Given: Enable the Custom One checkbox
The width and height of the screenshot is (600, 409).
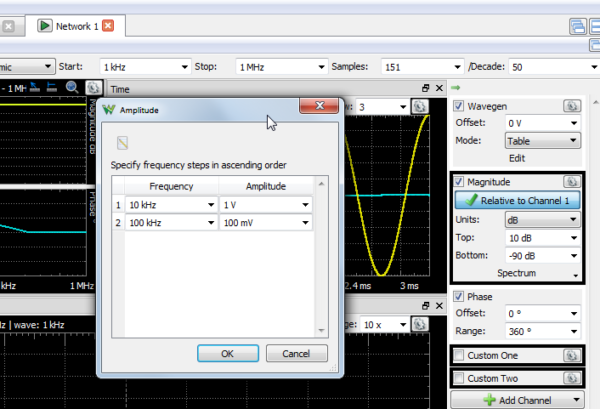Looking at the screenshot, I should point(458,355).
